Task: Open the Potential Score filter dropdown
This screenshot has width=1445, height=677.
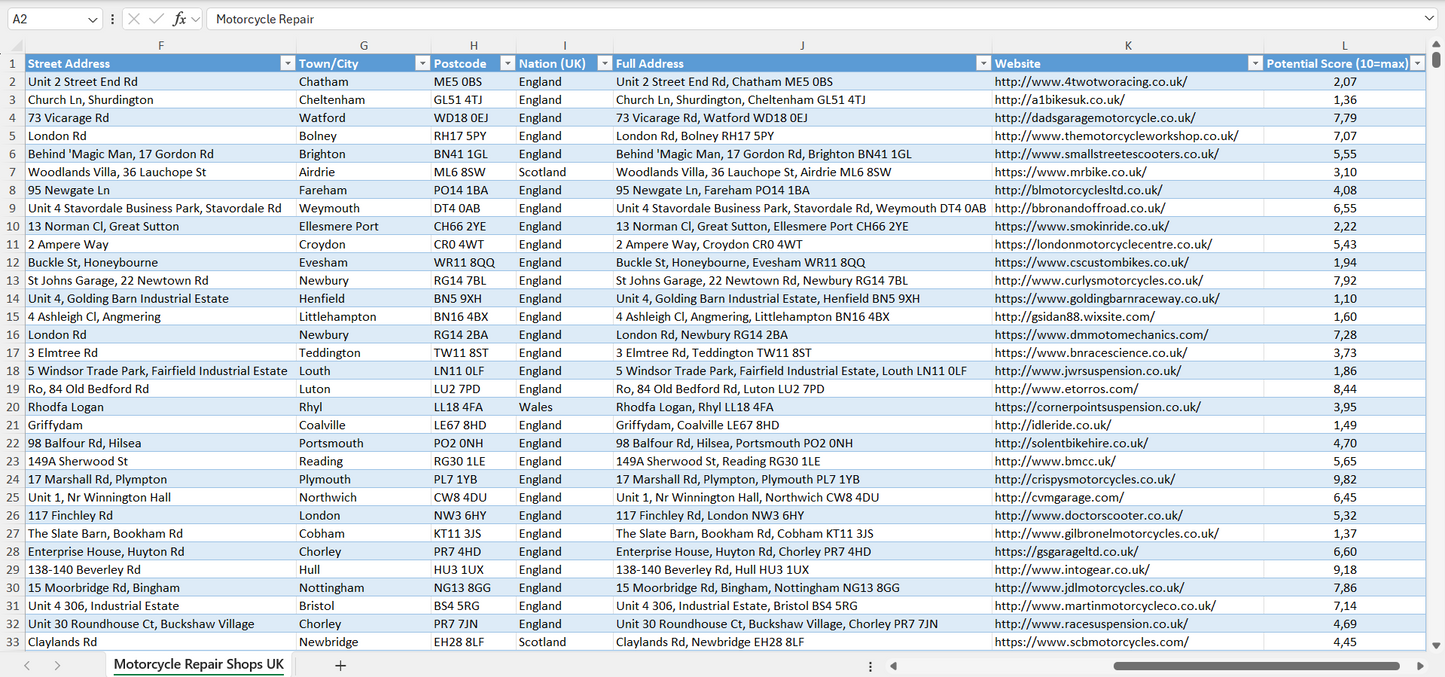Action: [x=1418, y=62]
